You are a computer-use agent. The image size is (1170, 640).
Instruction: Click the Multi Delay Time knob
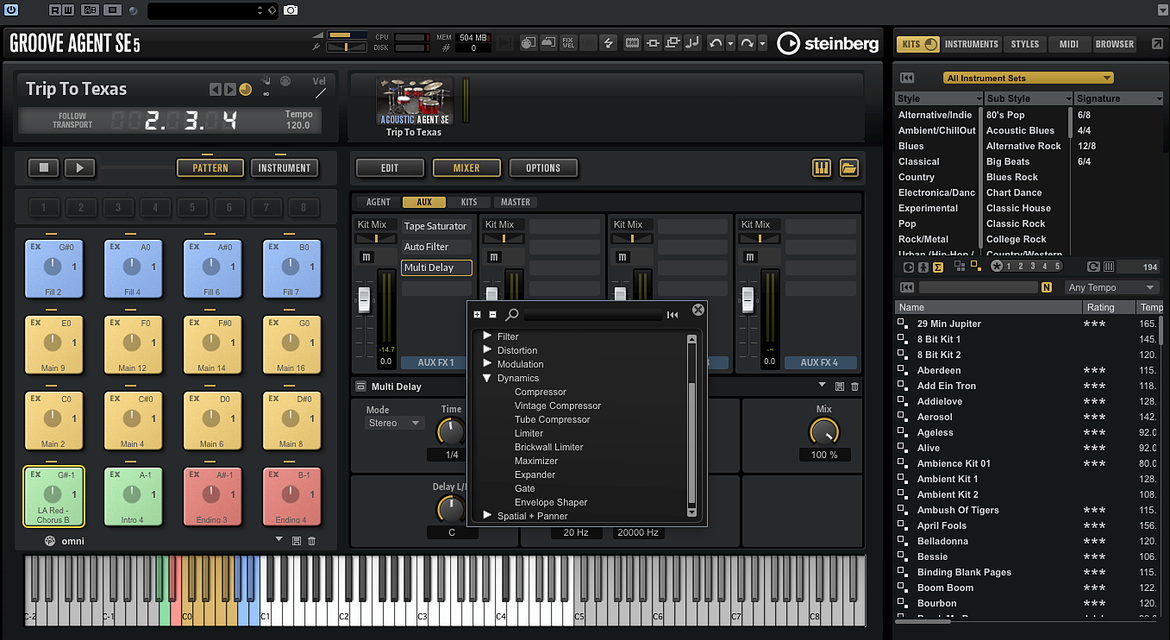[451, 430]
